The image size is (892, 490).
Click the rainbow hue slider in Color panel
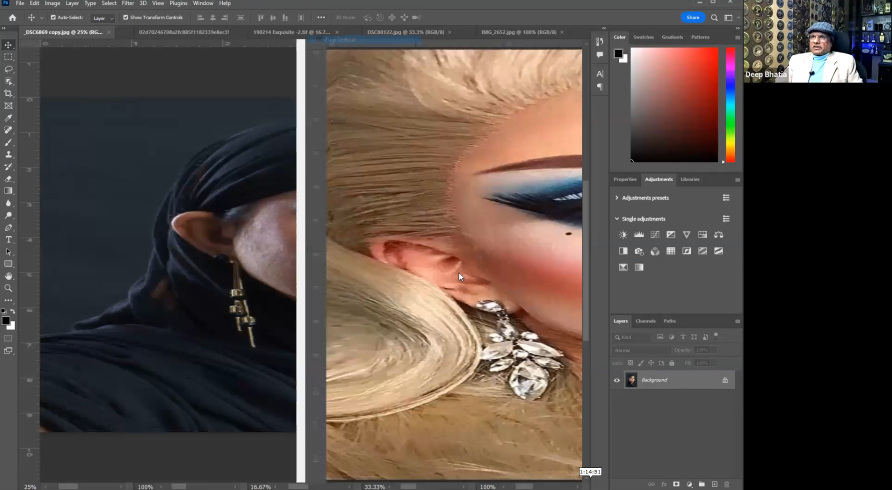point(730,104)
